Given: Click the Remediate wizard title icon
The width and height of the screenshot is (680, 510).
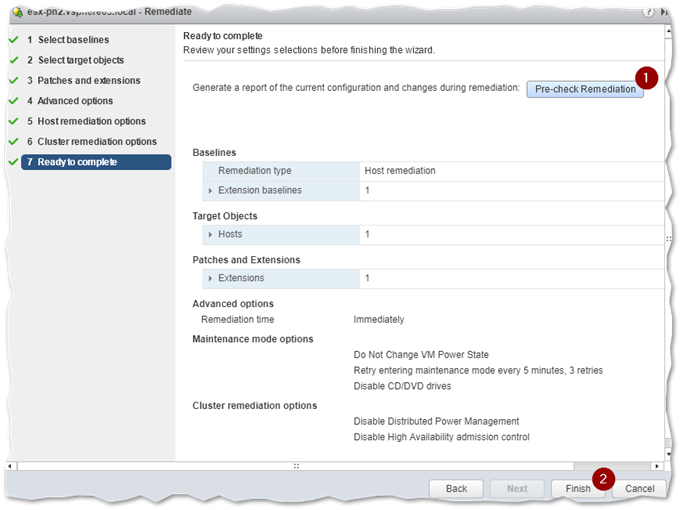Looking at the screenshot, I should coord(18,12).
